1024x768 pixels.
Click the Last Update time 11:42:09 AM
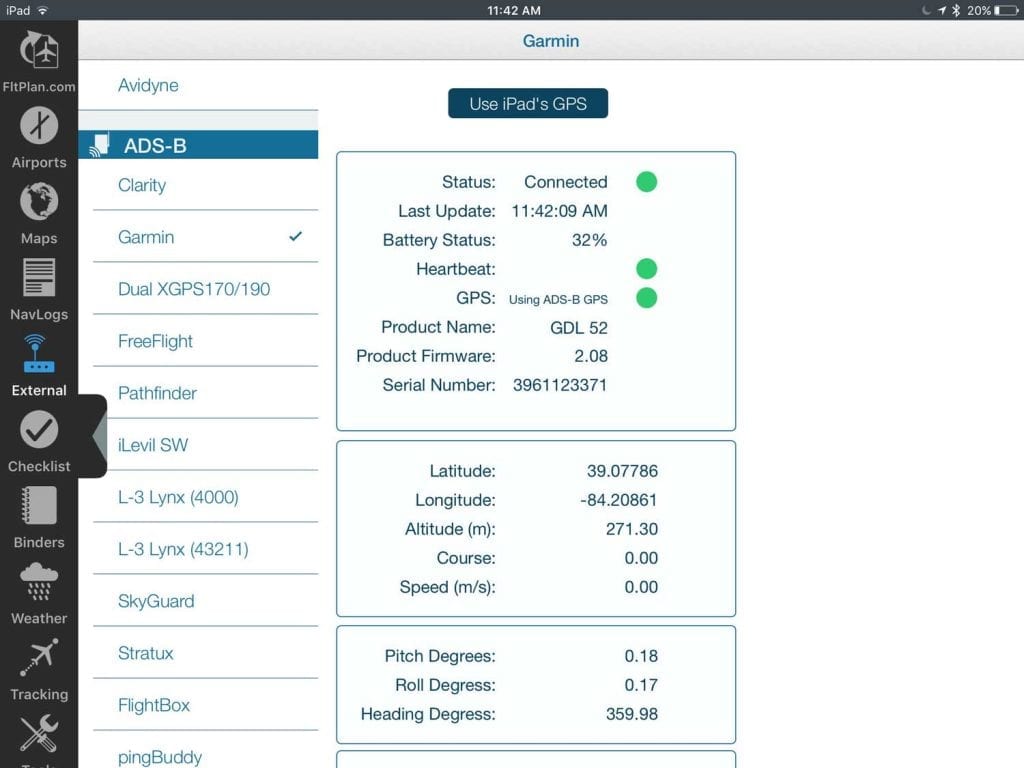[560, 211]
